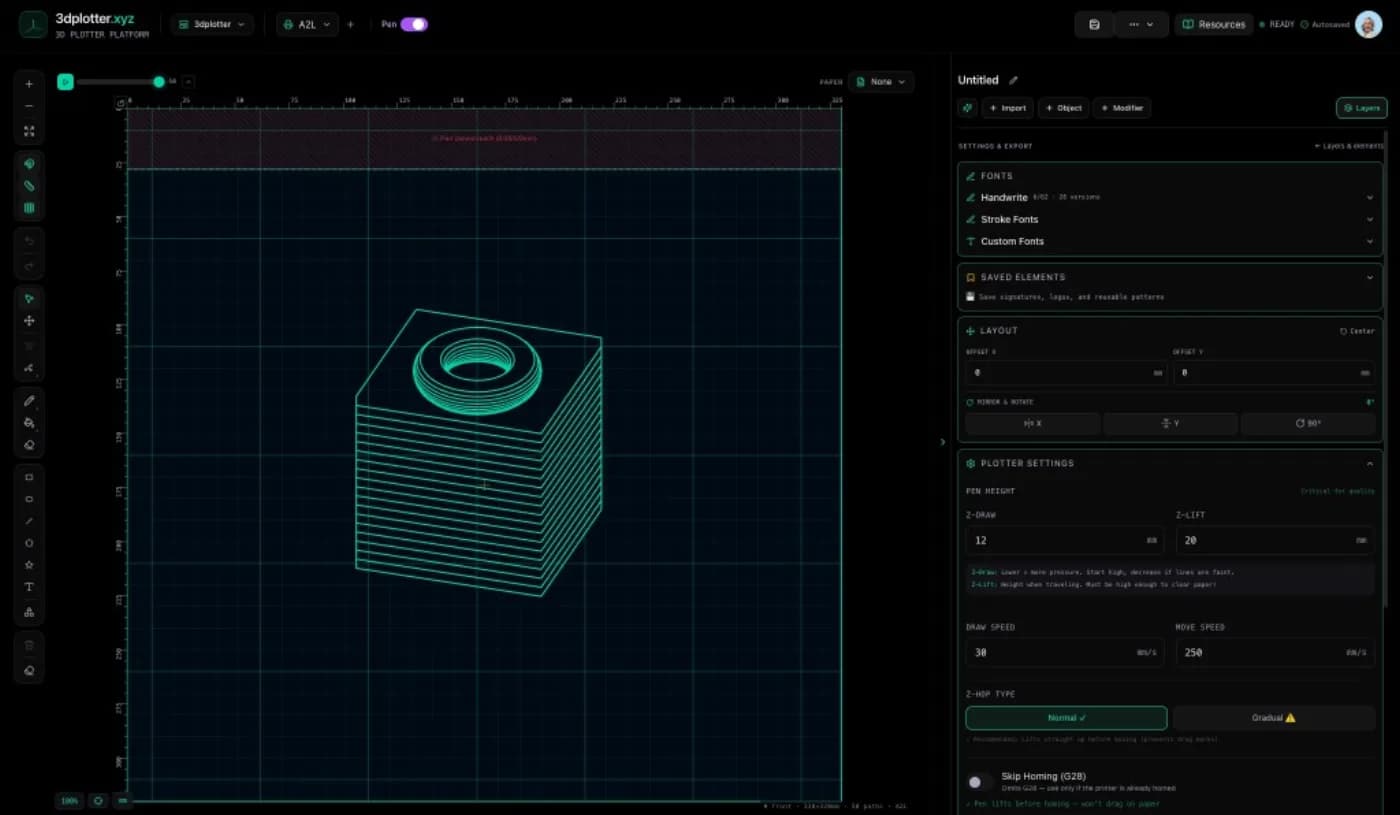Click the node edit tool icon

pyautogui.click(x=29, y=367)
